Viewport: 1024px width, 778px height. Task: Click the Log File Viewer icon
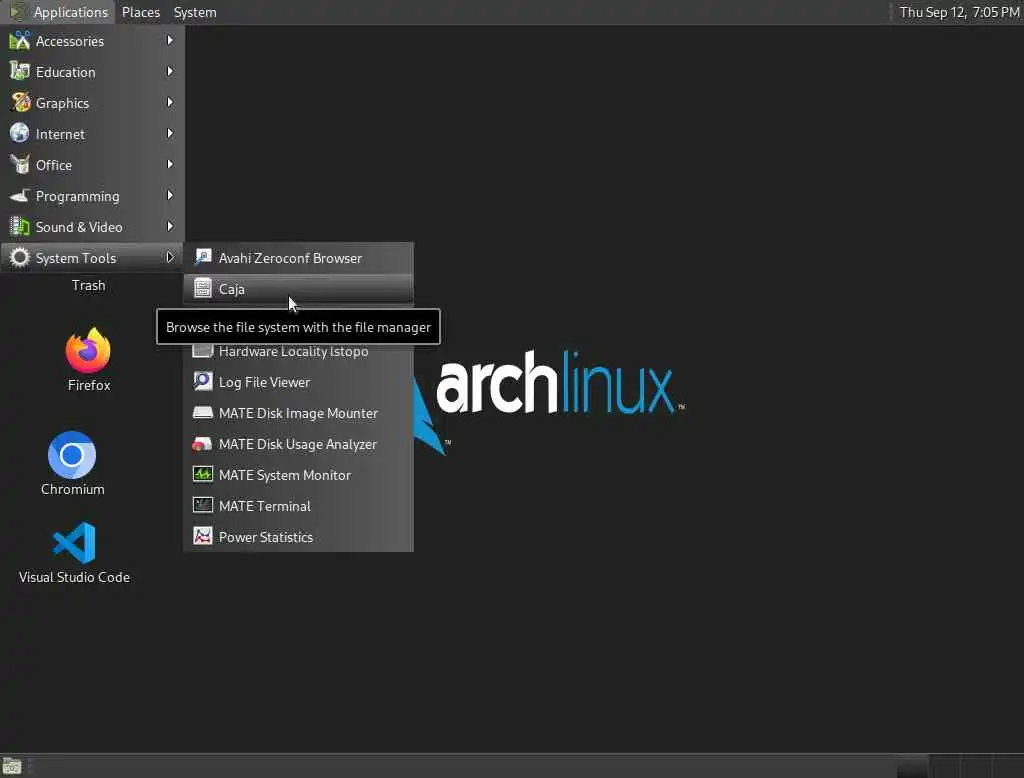(203, 381)
